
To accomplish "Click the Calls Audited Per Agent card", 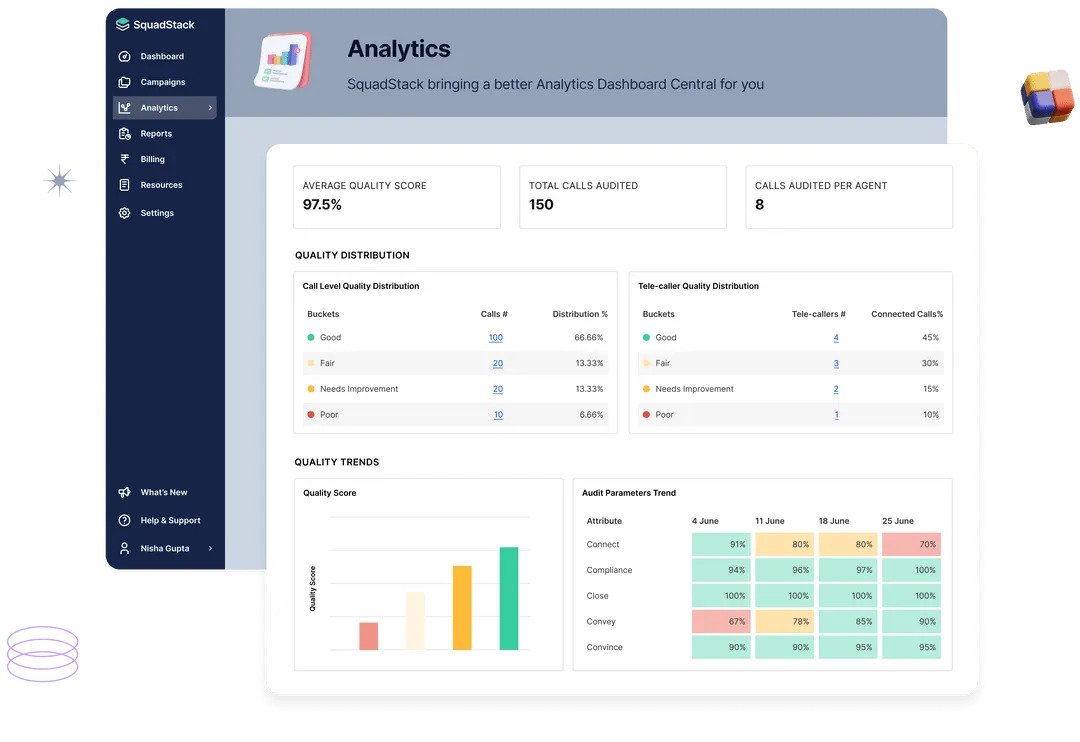I will click(x=849, y=196).
